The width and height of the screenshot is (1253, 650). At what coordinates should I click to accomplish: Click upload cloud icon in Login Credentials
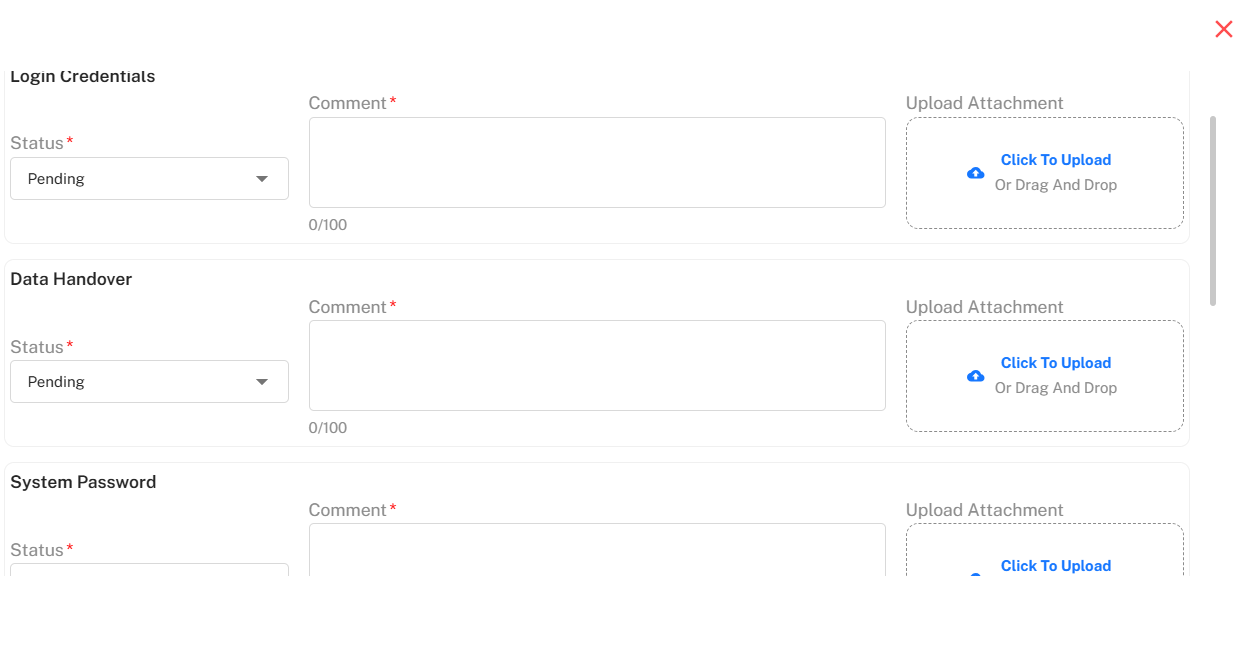point(975,173)
